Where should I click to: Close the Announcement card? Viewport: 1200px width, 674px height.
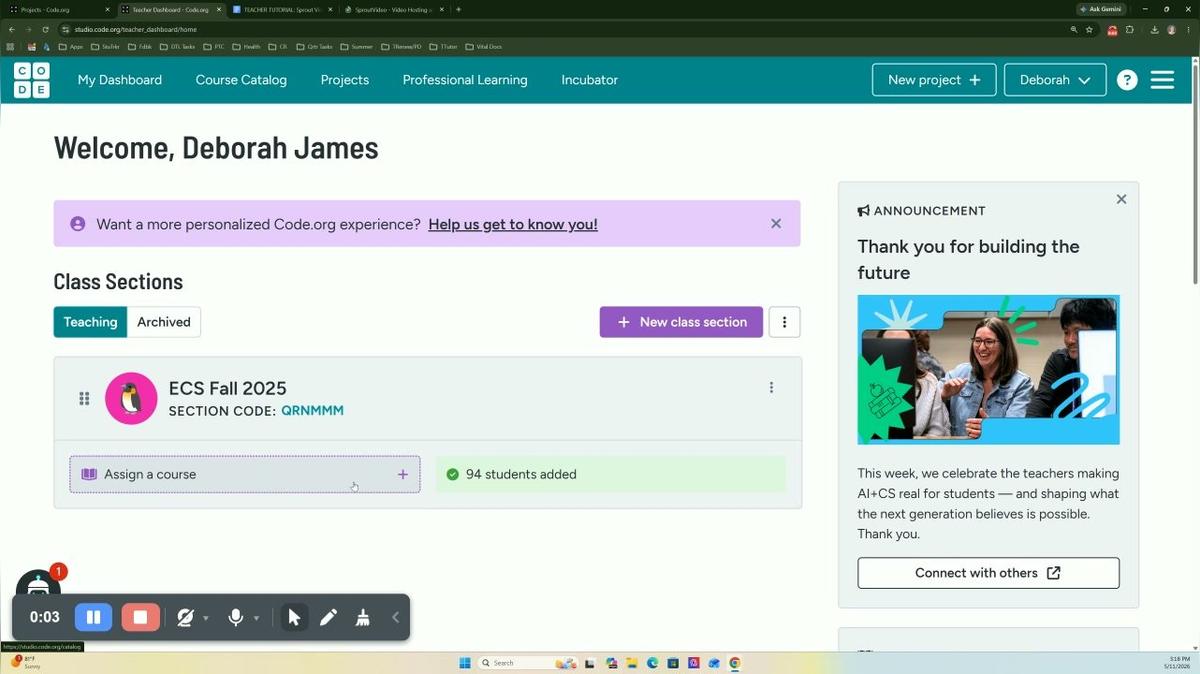[x=1121, y=199]
